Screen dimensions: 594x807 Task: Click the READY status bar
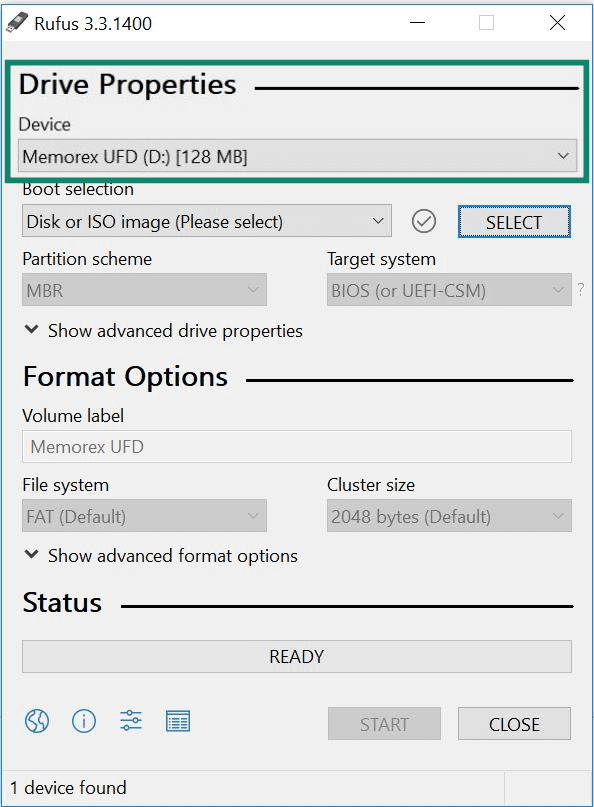296,657
